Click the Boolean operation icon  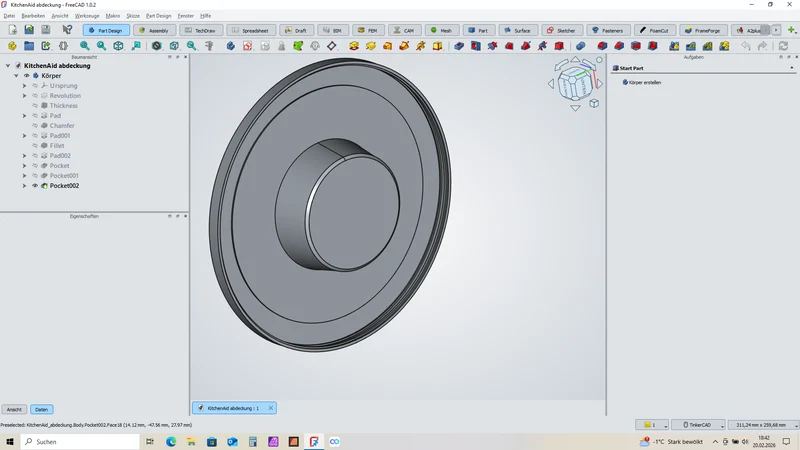[581, 46]
